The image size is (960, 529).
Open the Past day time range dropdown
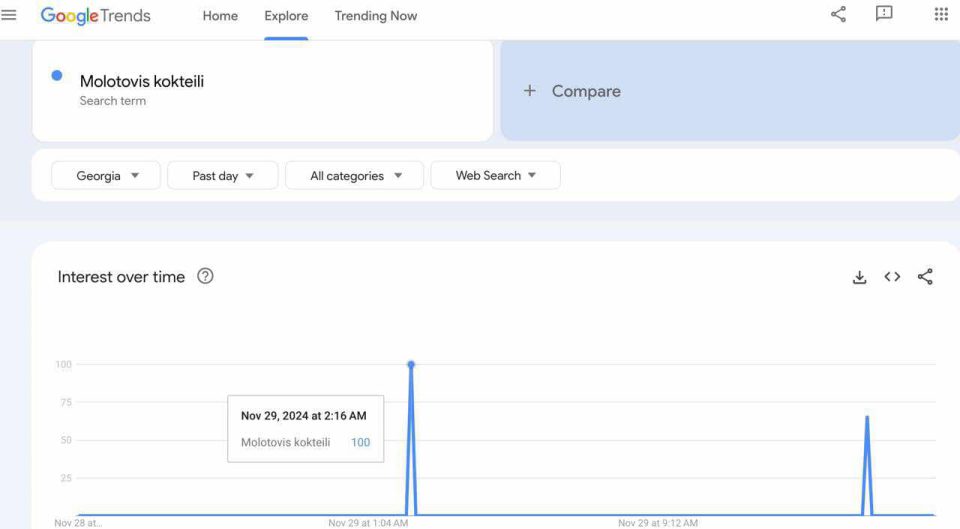(x=222, y=176)
